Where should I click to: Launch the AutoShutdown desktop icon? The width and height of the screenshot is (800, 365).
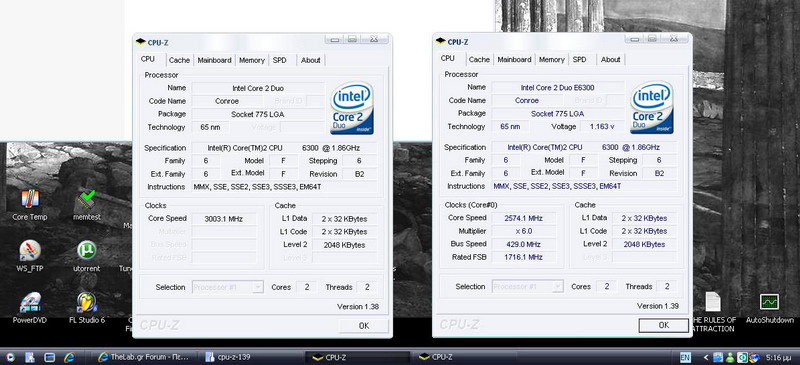769,308
